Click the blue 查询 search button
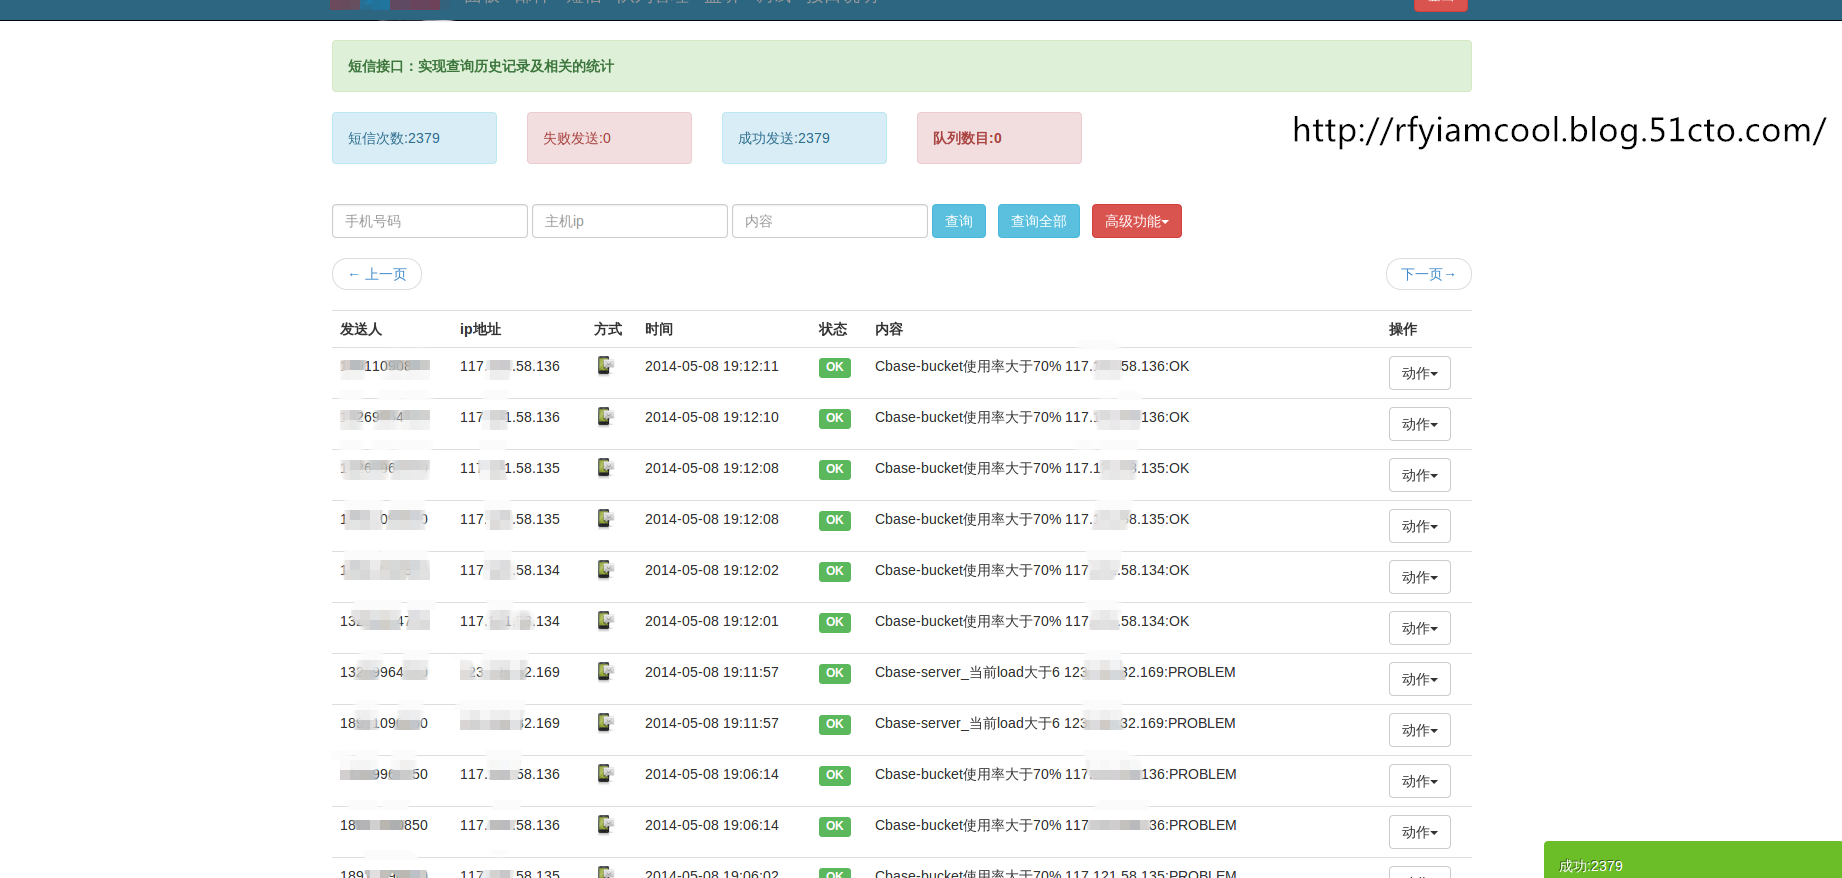Screen dimensions: 1842x878 point(958,221)
